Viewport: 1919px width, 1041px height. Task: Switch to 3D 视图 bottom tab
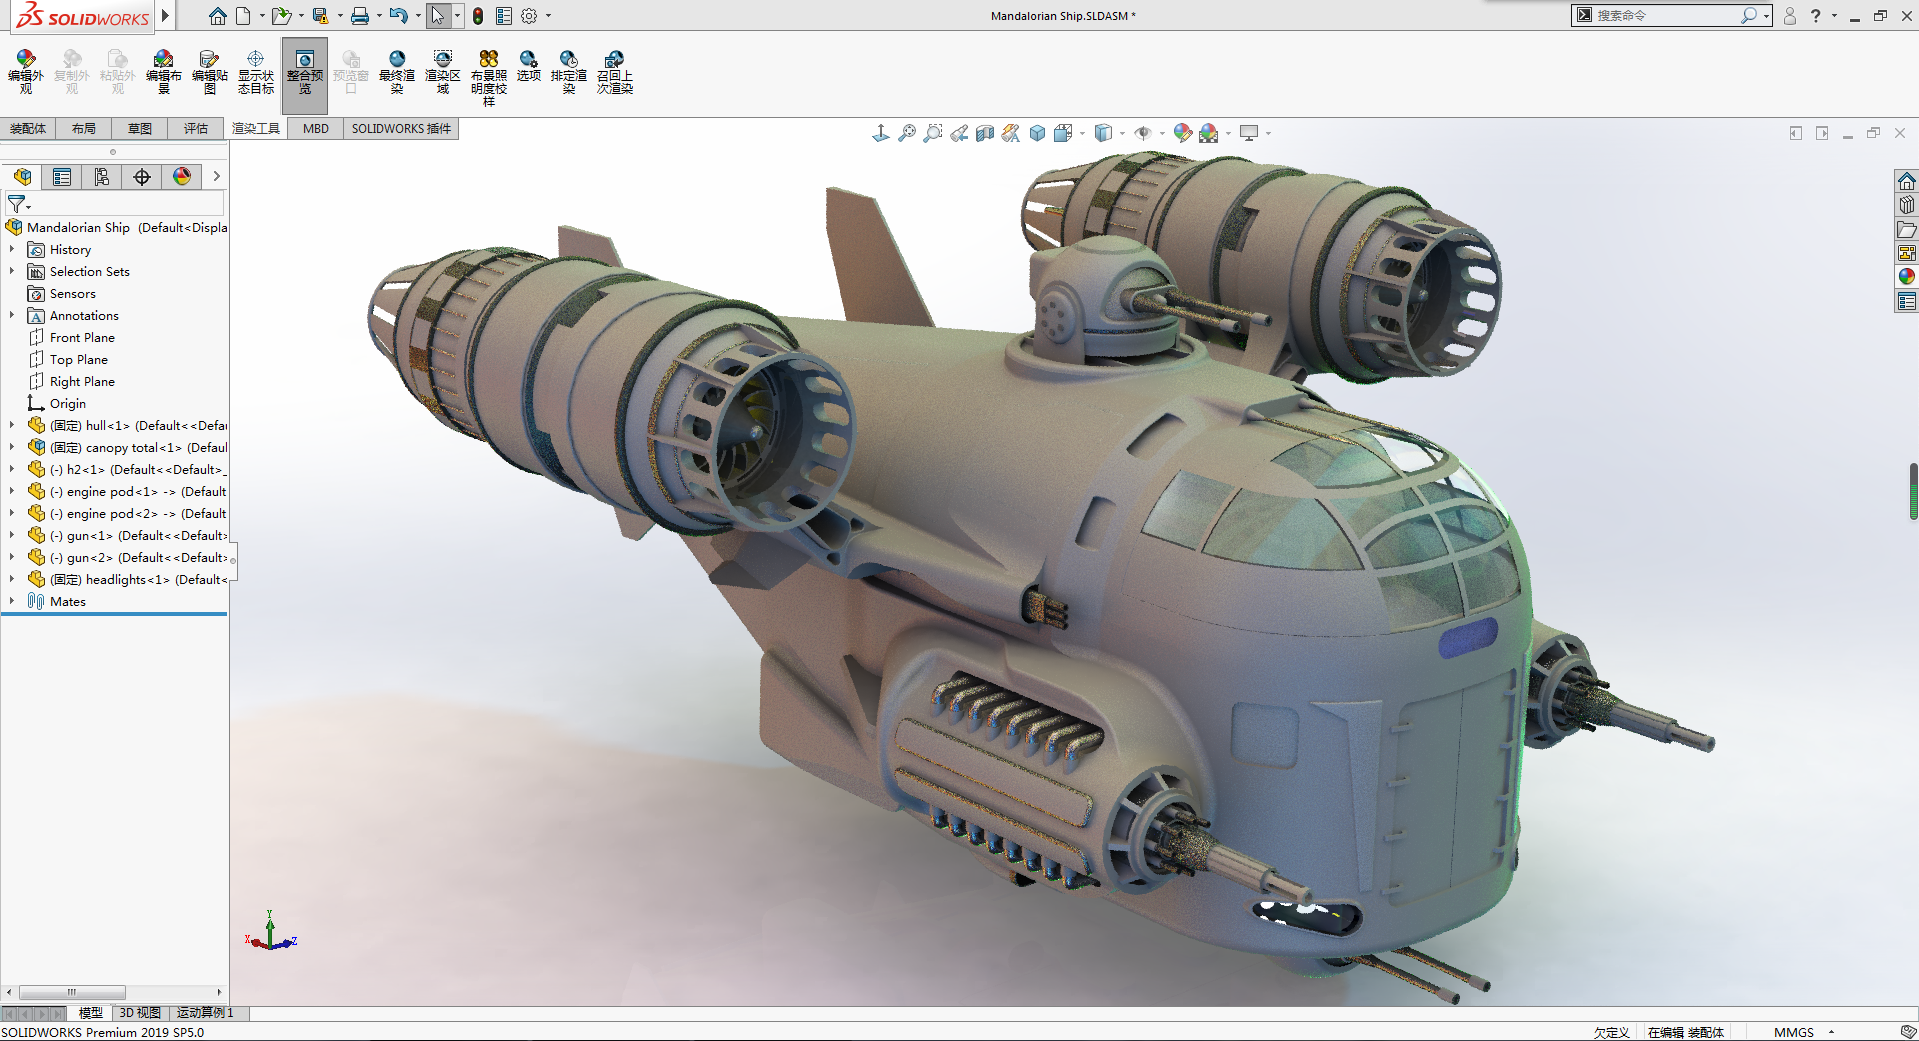point(140,1013)
